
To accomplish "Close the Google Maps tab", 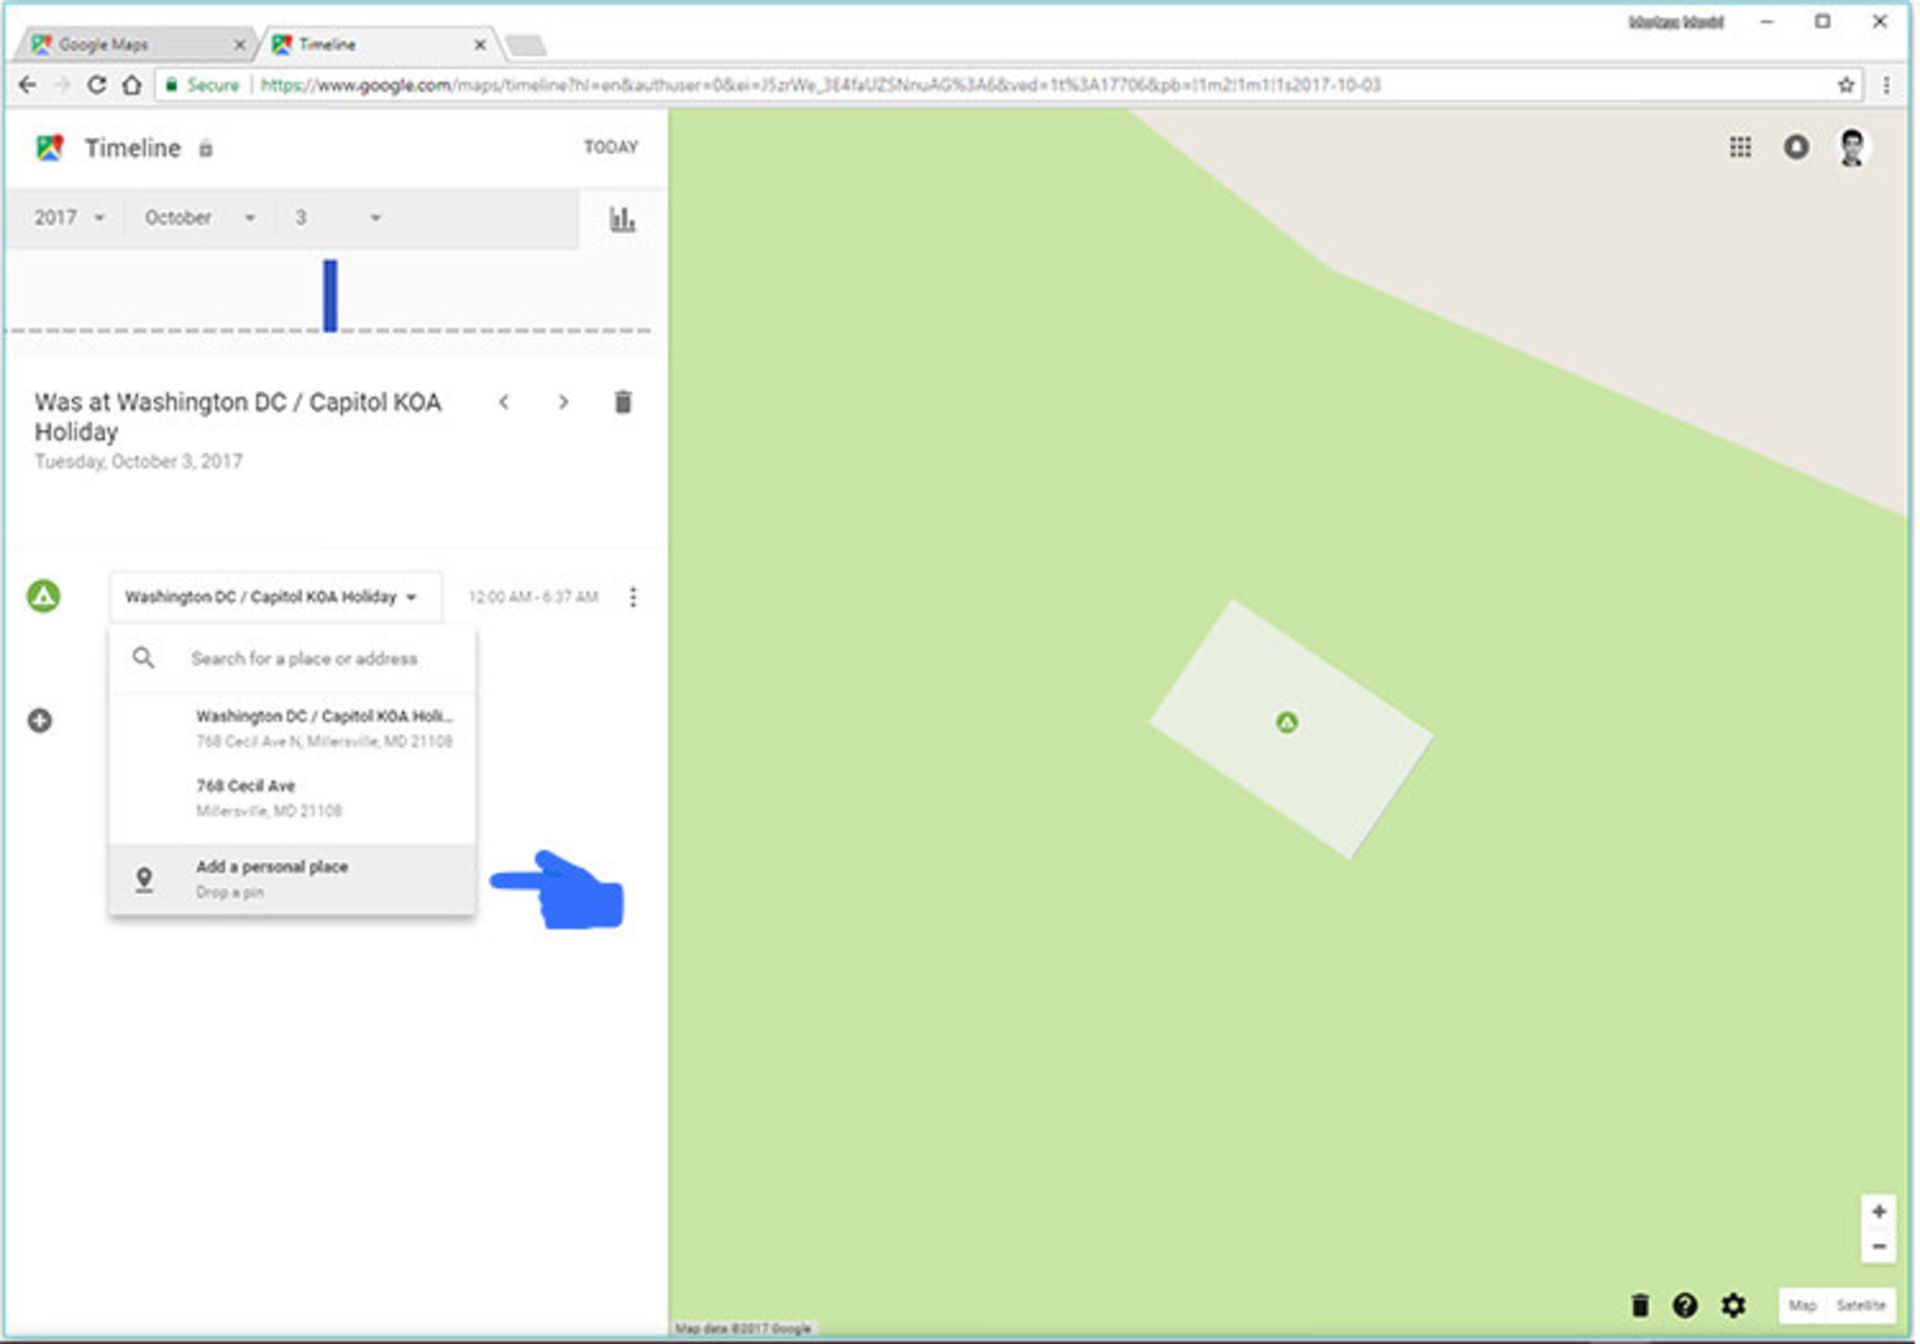I will click(239, 45).
